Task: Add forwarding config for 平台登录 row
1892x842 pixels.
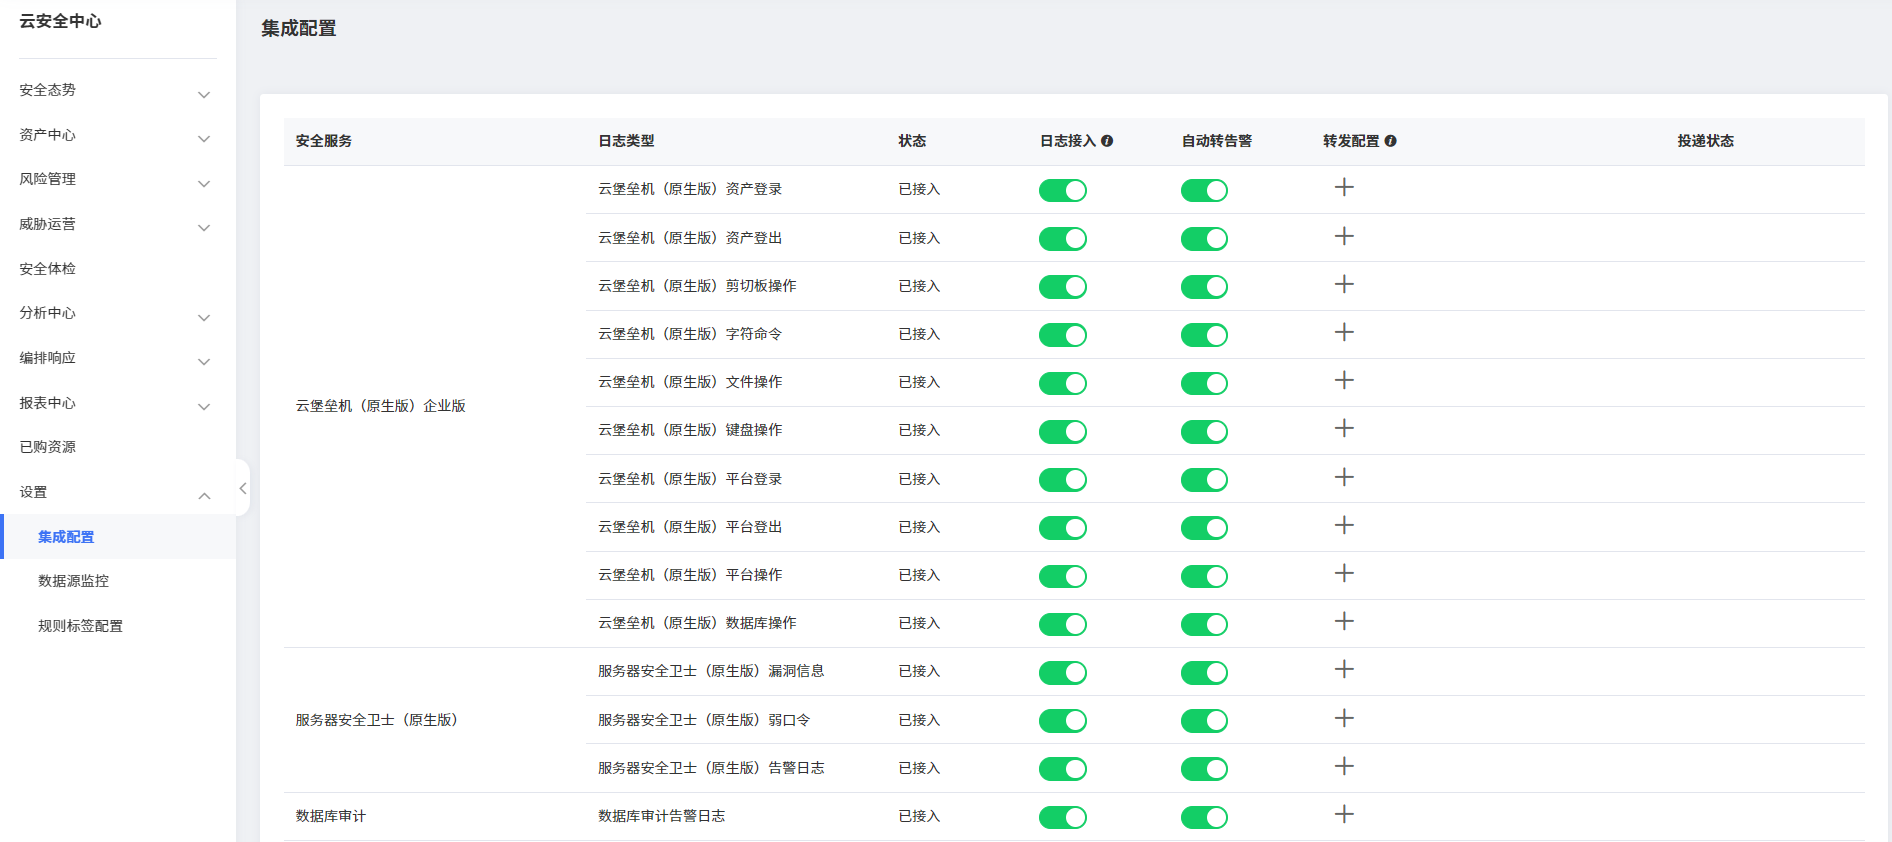Action: point(1344,477)
